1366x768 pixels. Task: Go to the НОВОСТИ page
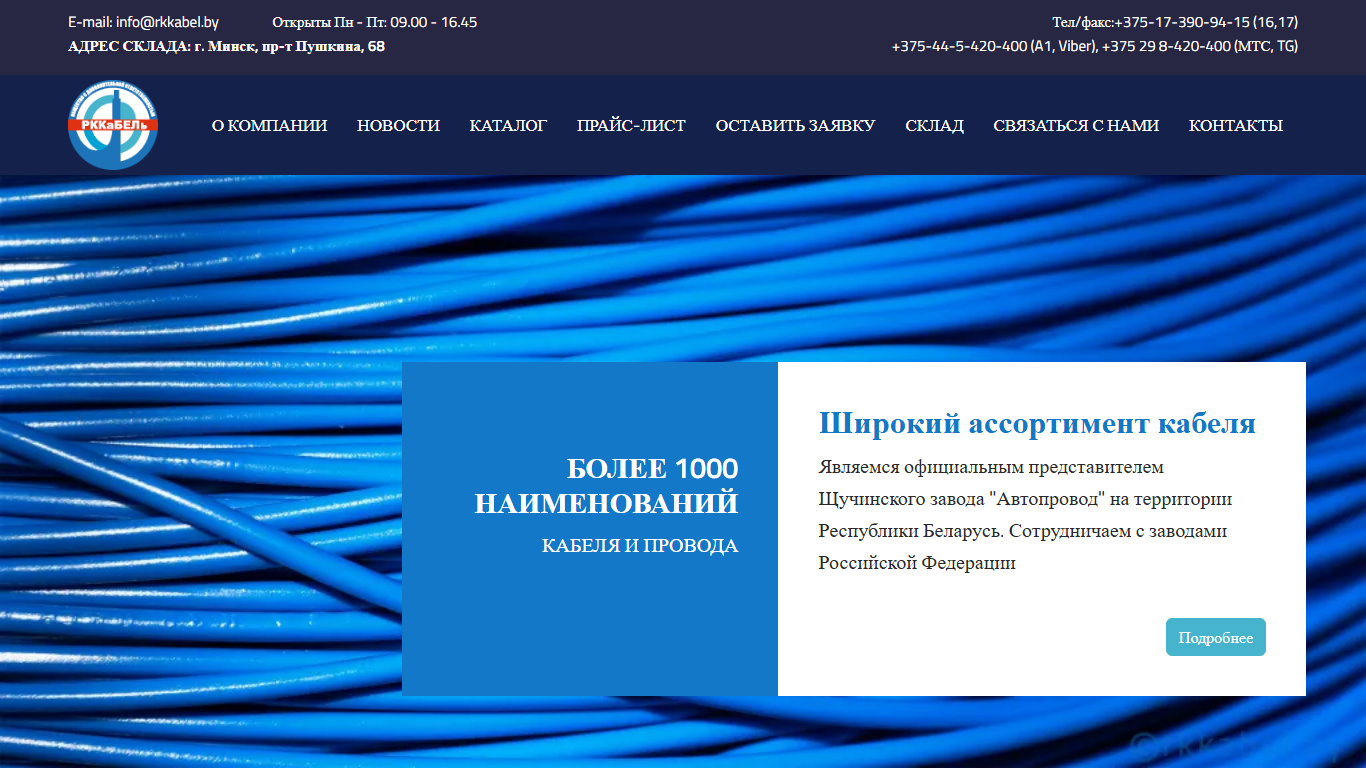[x=398, y=126]
